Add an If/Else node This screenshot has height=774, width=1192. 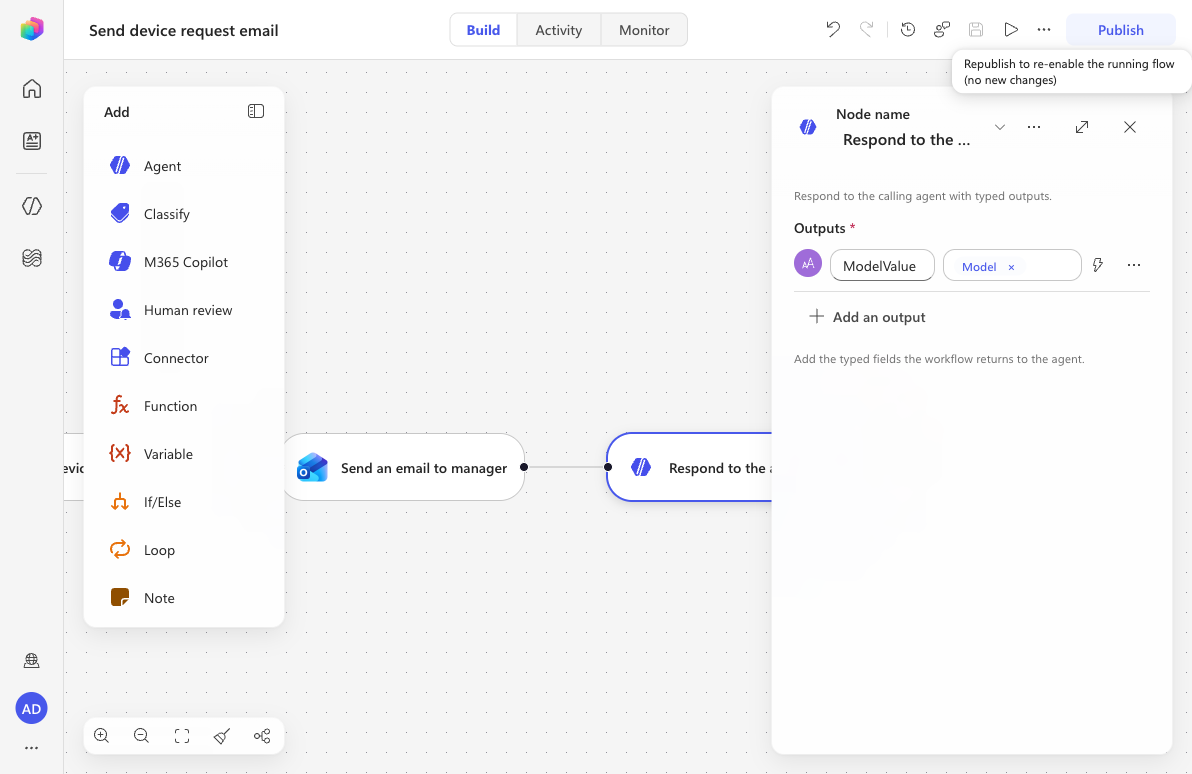click(184, 502)
